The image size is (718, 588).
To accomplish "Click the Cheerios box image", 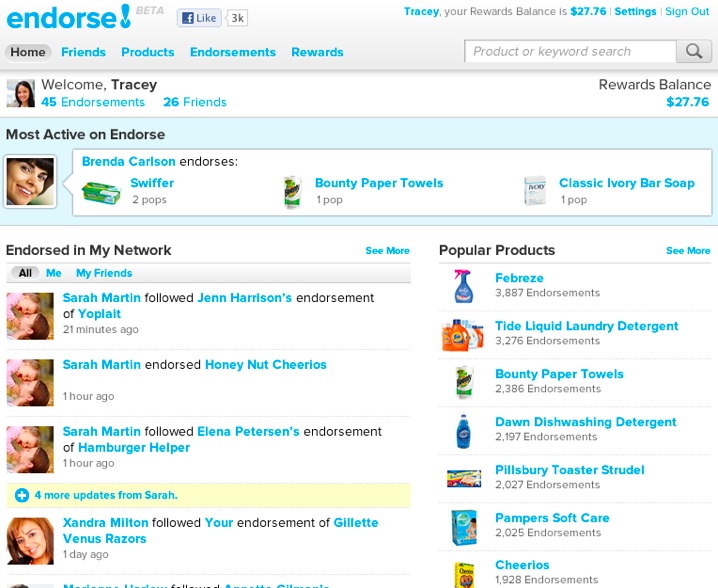I will (x=464, y=575).
